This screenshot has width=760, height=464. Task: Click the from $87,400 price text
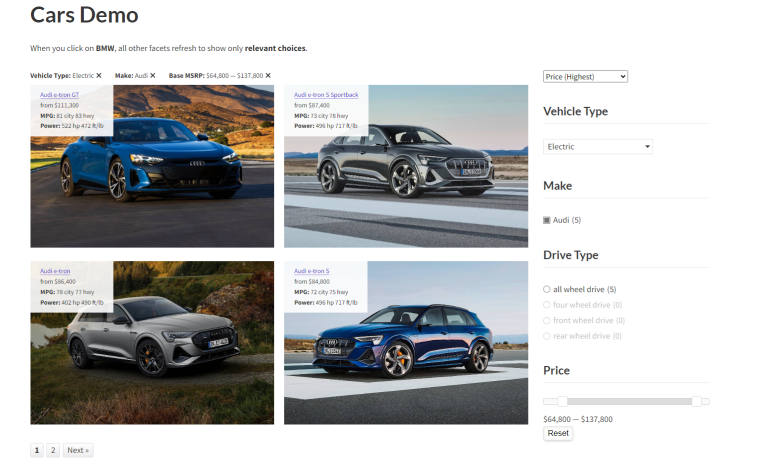(312, 105)
